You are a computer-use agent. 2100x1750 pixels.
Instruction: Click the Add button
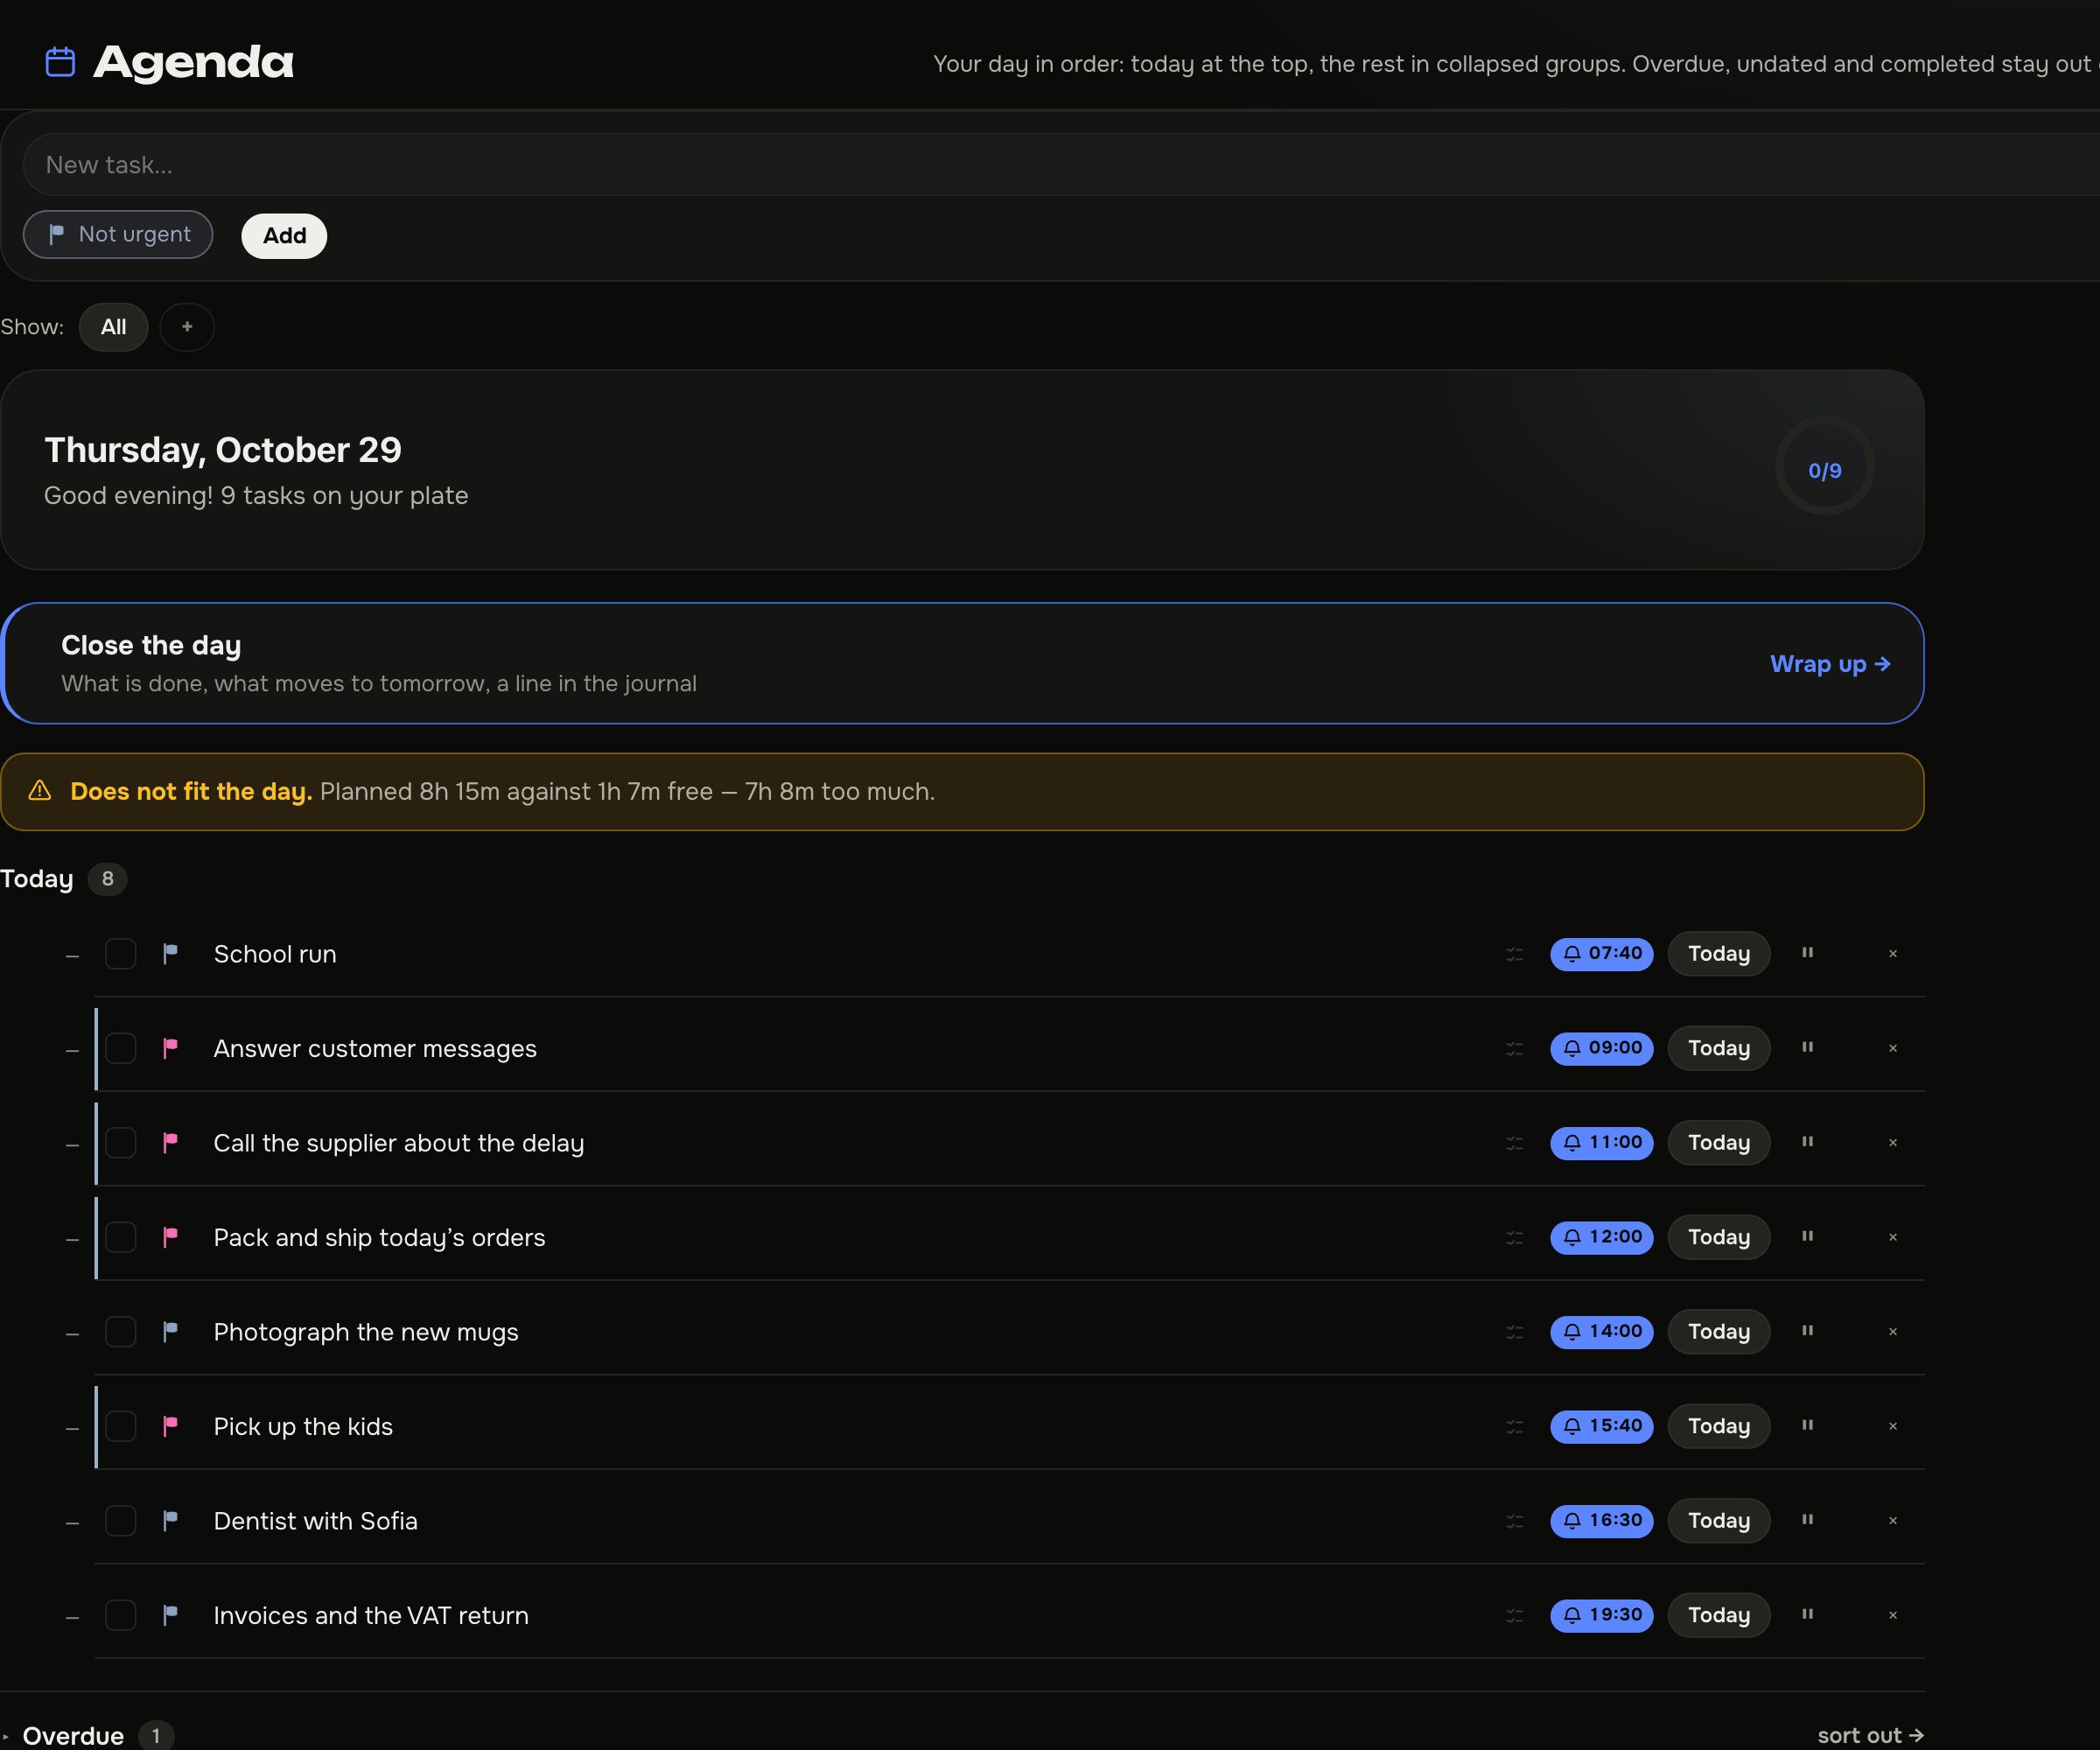pos(284,236)
